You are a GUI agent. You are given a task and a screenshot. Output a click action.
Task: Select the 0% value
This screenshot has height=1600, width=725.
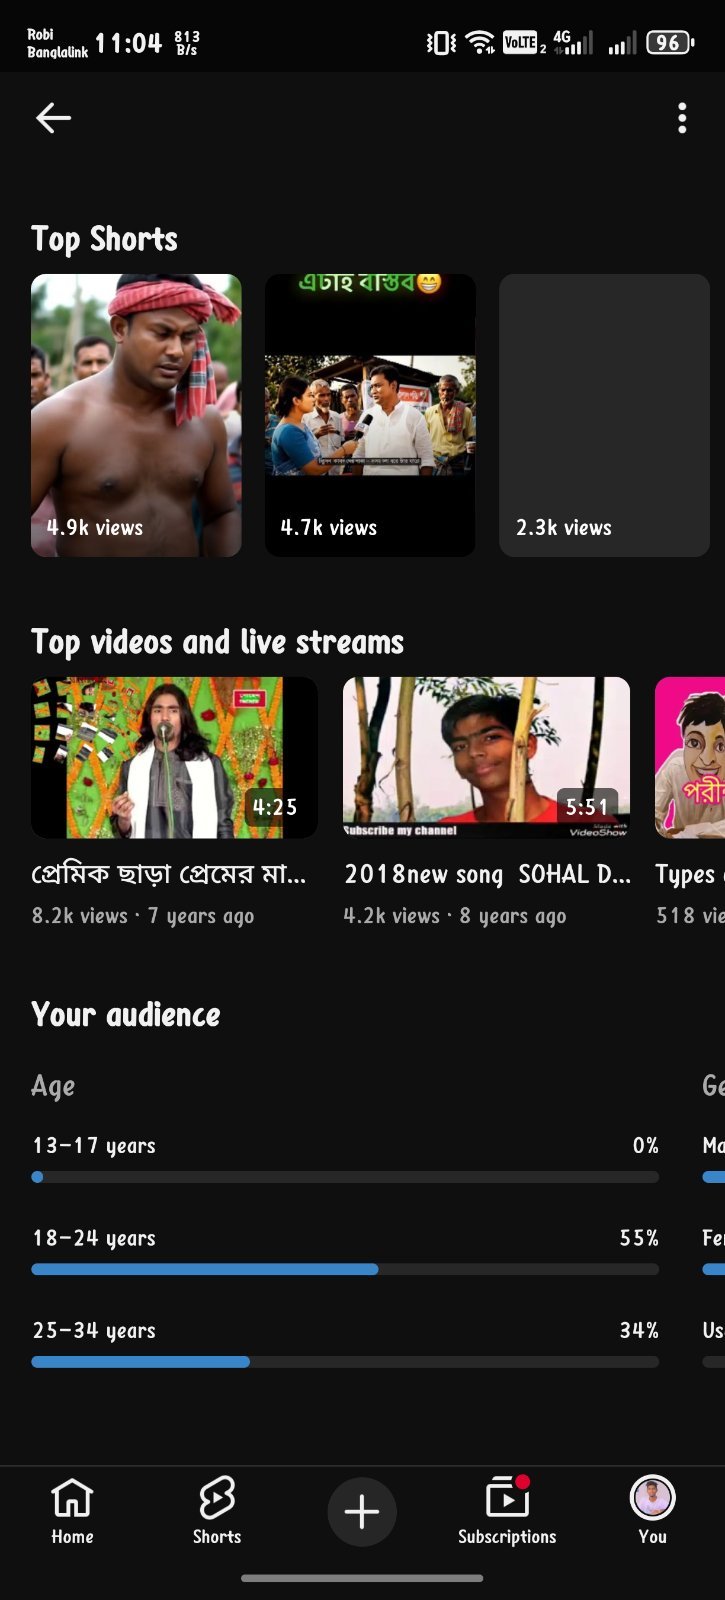click(x=646, y=1146)
